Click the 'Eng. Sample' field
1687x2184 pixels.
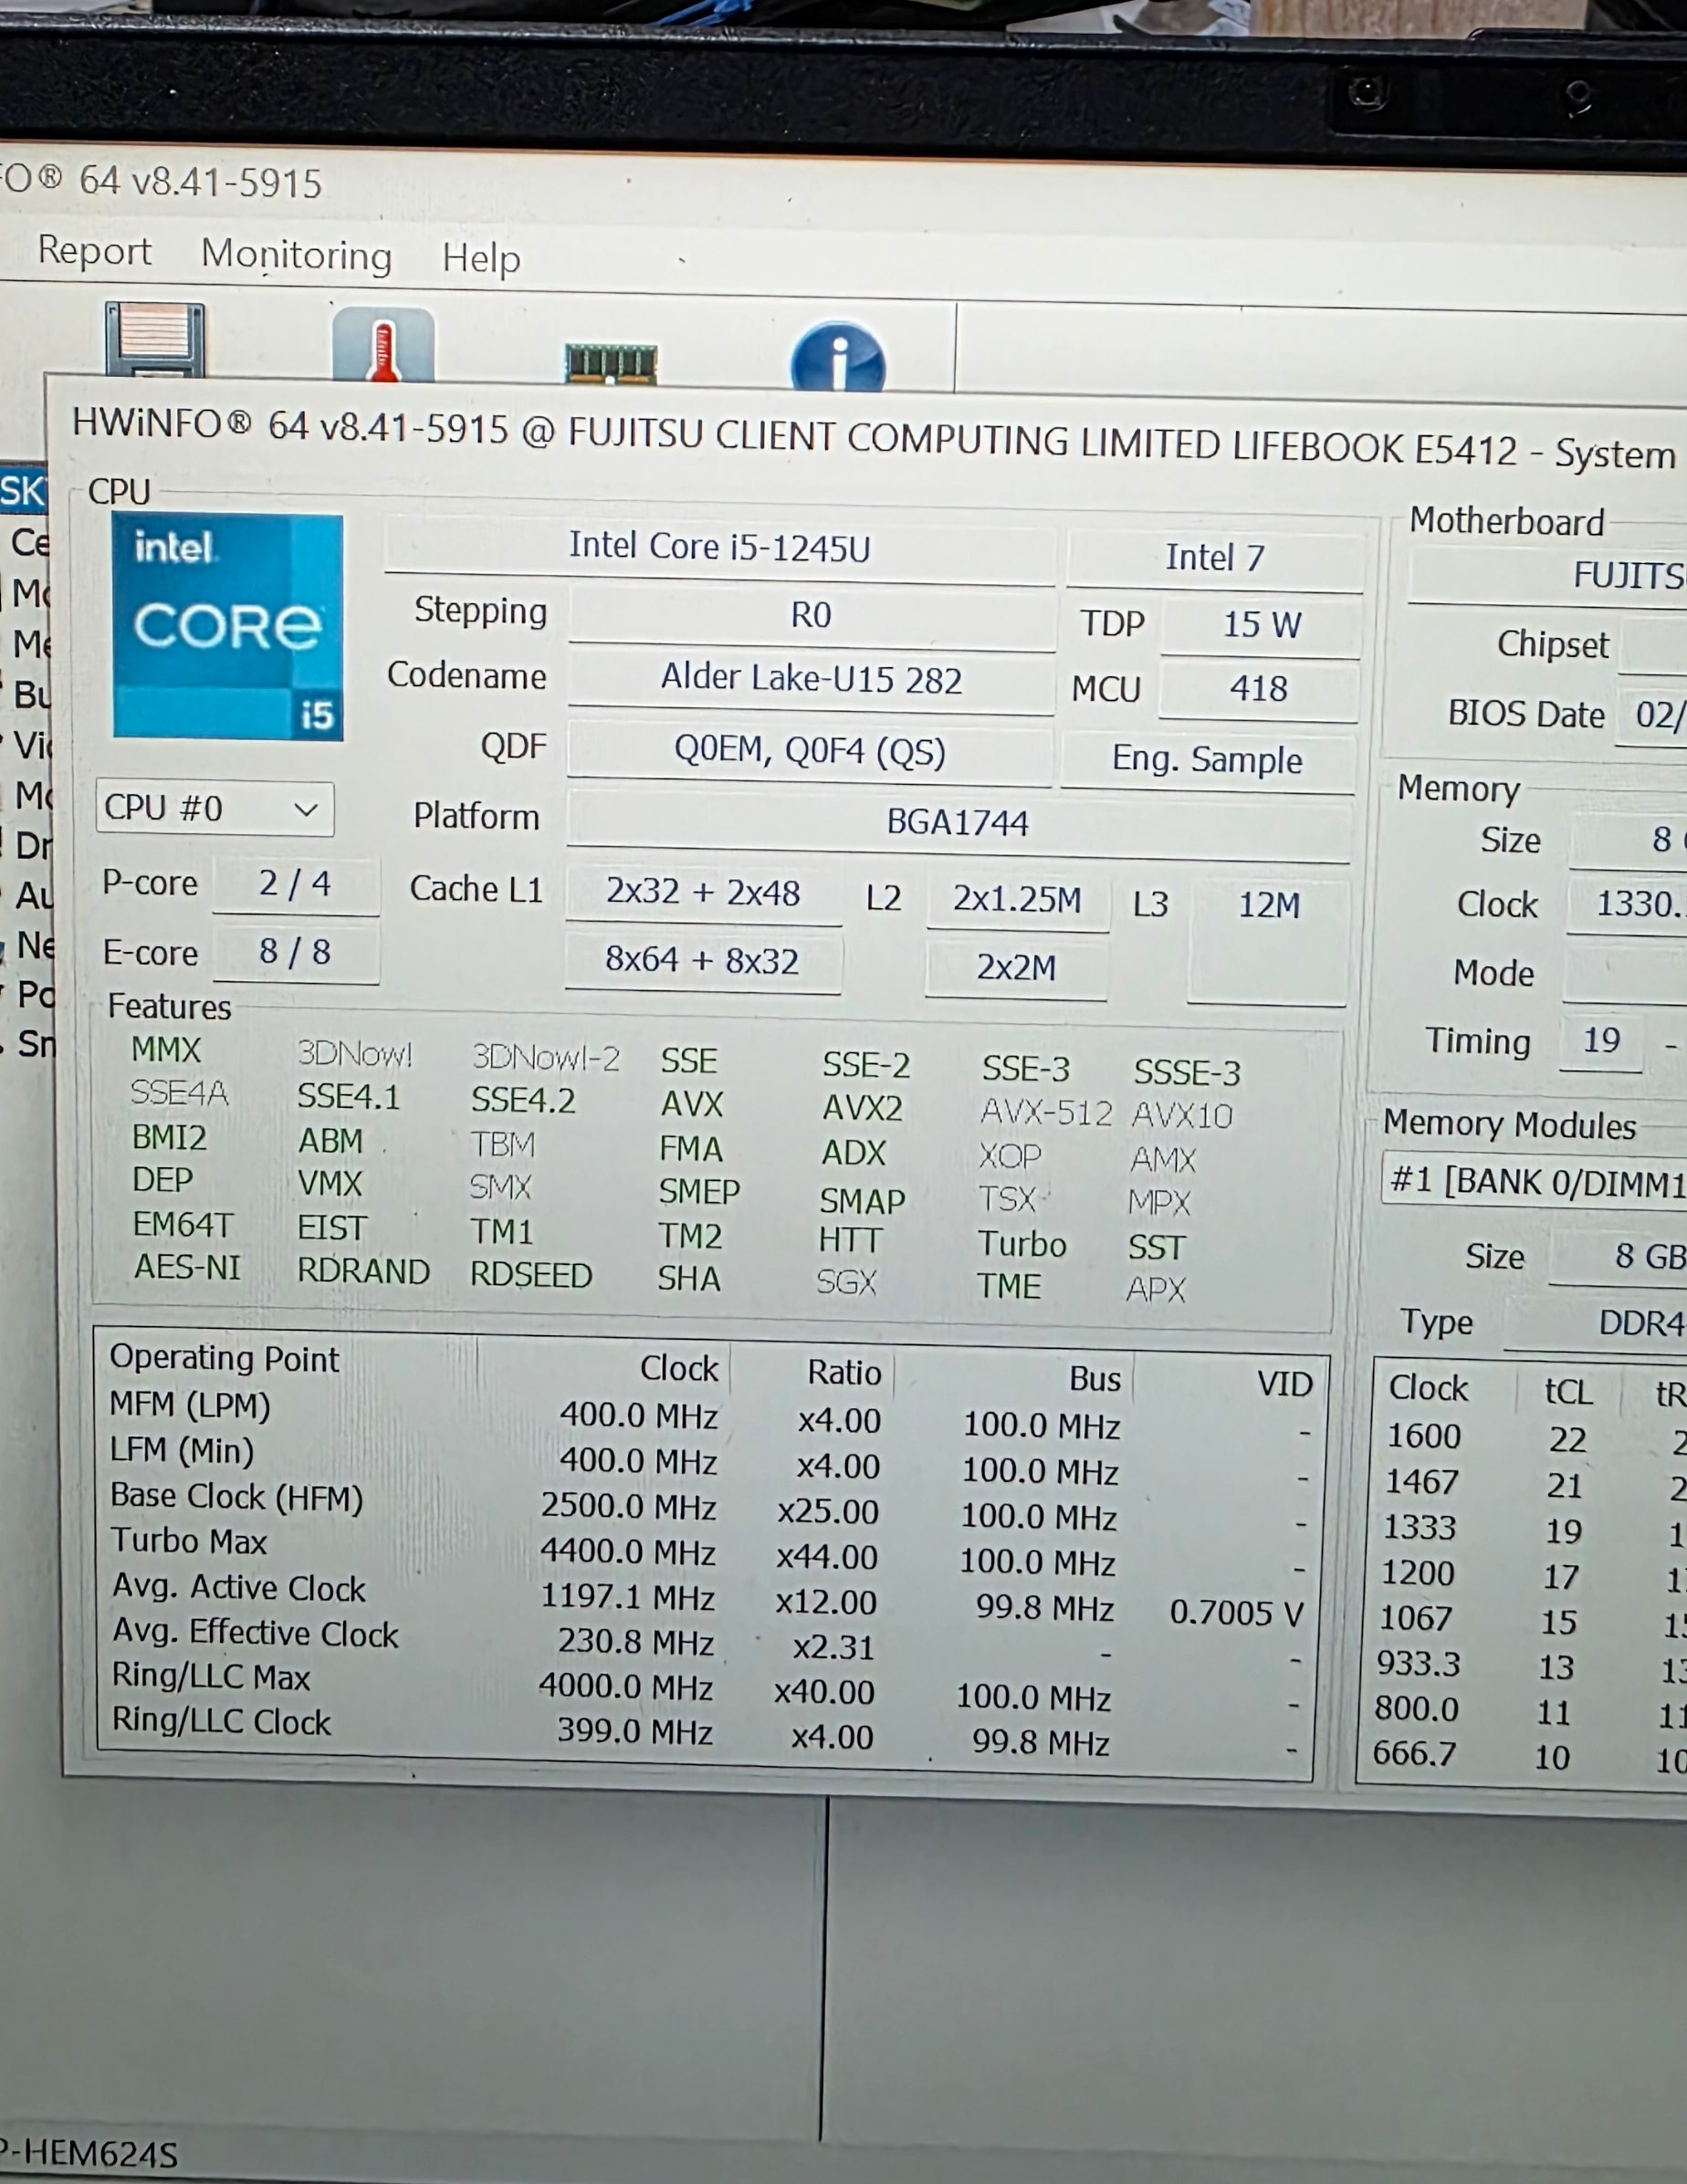1207,760
